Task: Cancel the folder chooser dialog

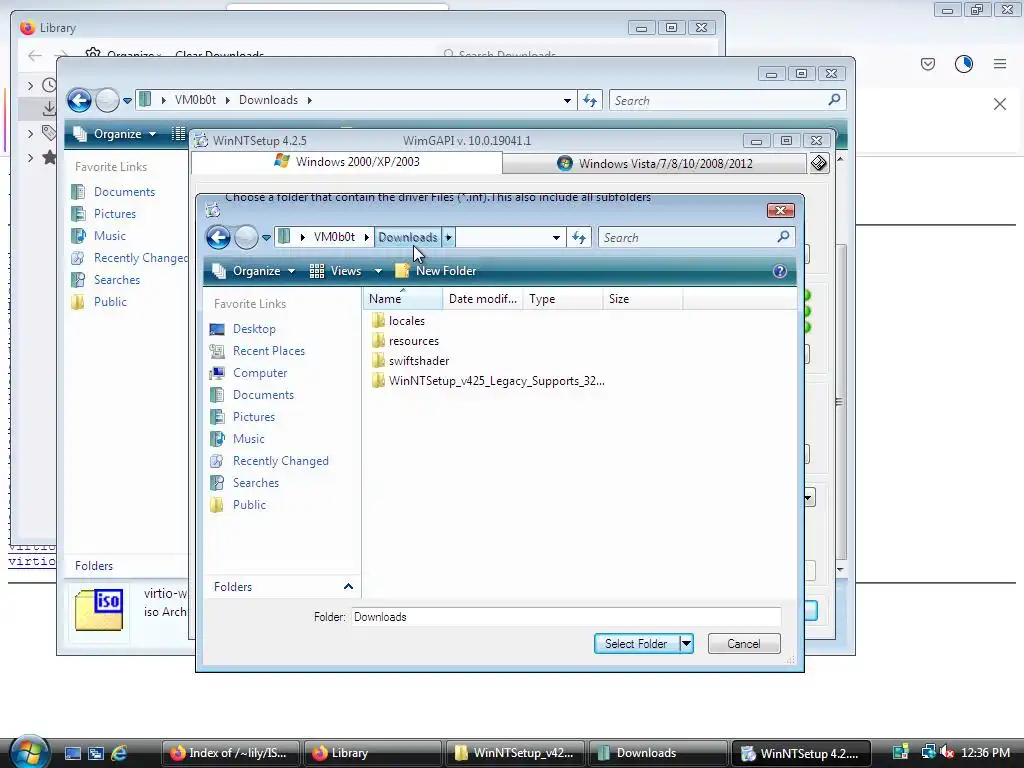Action: [744, 644]
